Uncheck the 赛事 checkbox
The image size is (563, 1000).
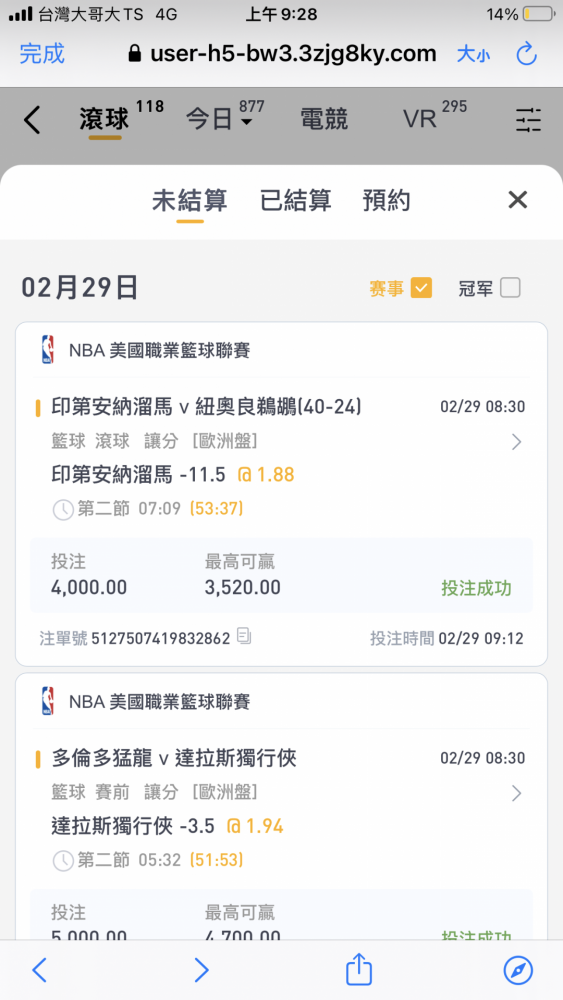pos(421,288)
